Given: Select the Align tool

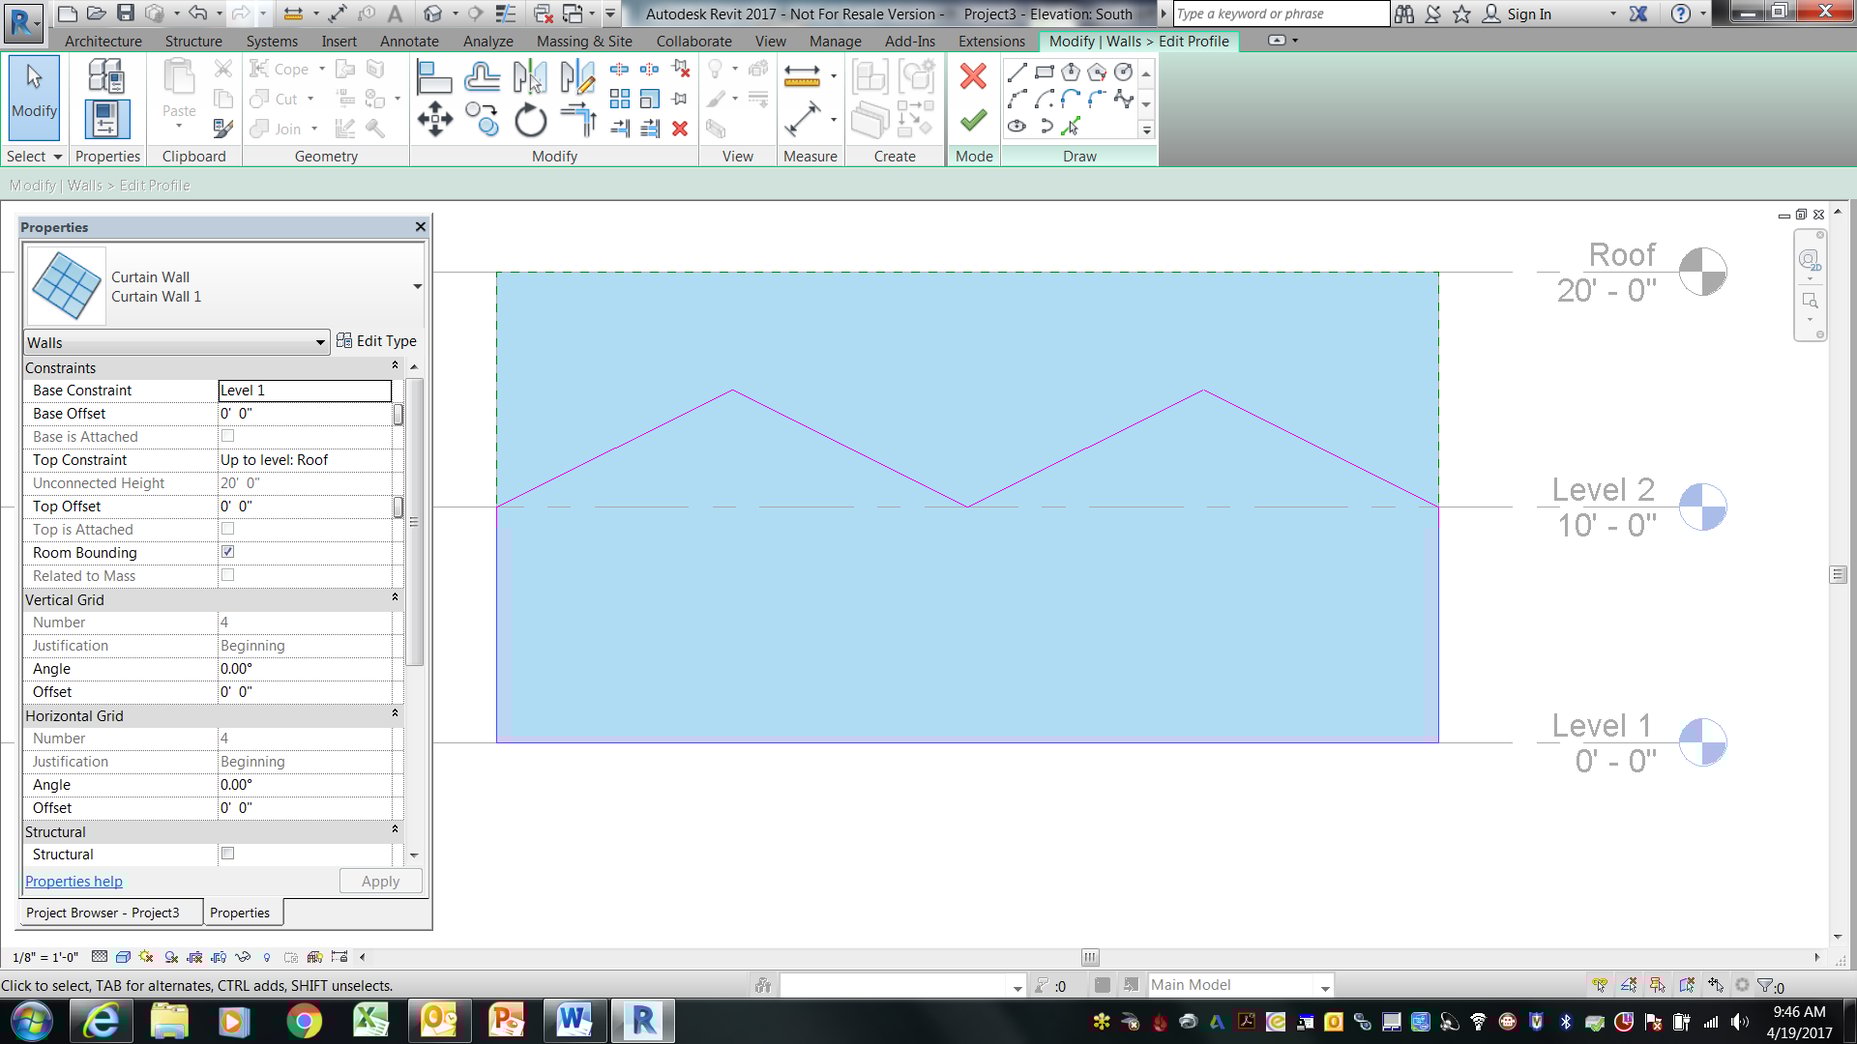Looking at the screenshot, I should coord(436,76).
